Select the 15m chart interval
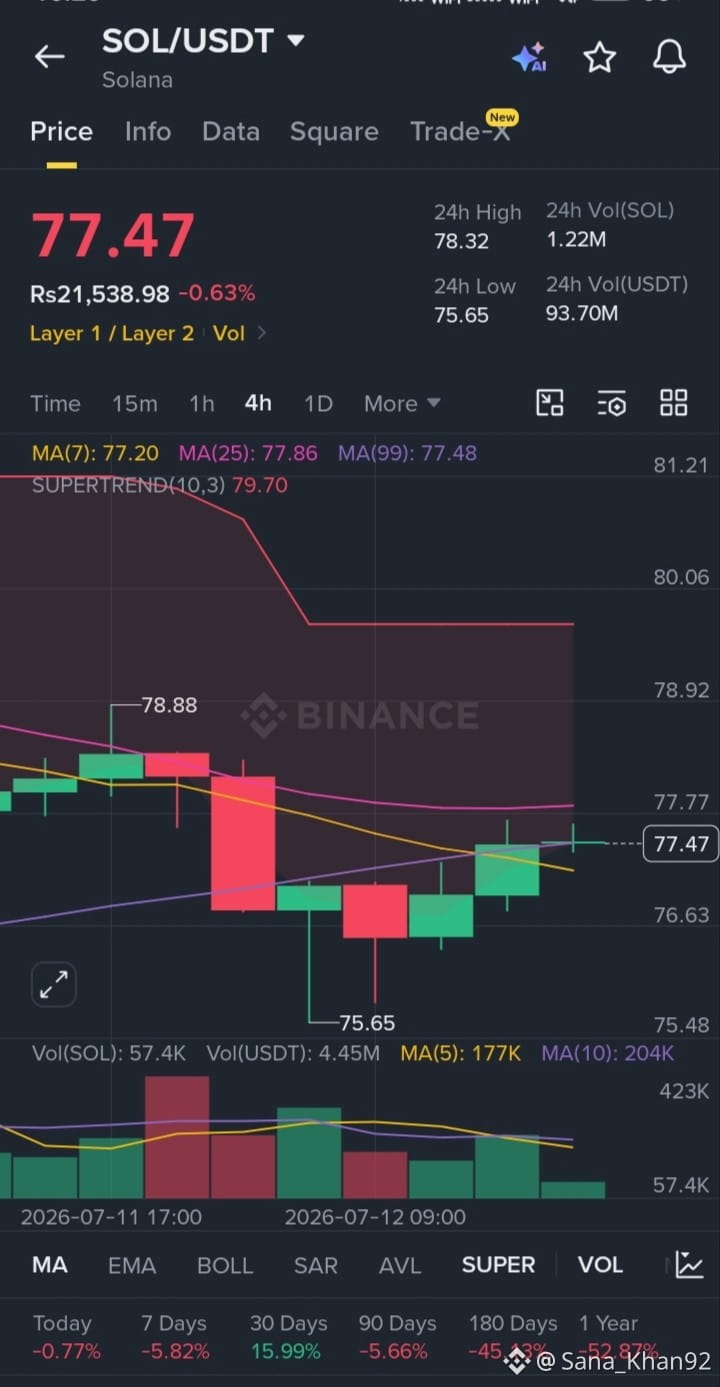The width and height of the screenshot is (720, 1387). pos(135,404)
